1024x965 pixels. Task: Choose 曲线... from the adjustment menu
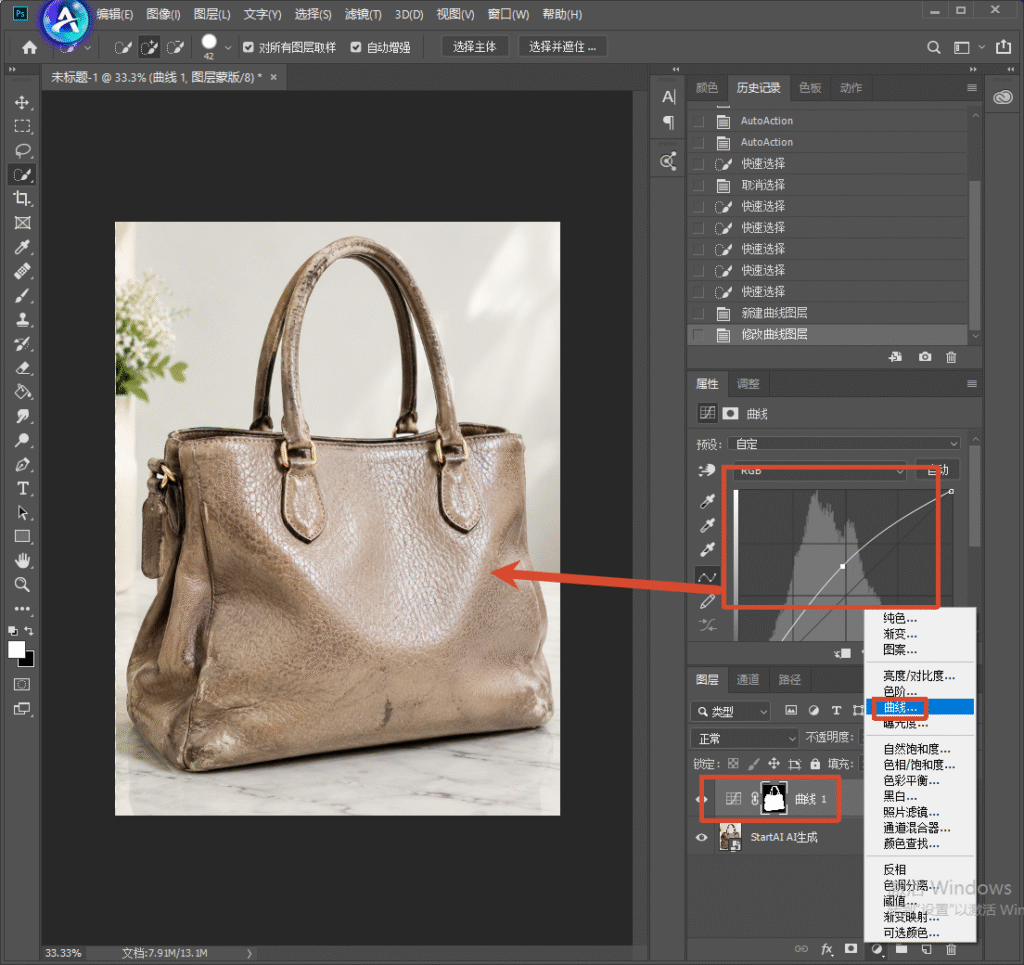920,707
